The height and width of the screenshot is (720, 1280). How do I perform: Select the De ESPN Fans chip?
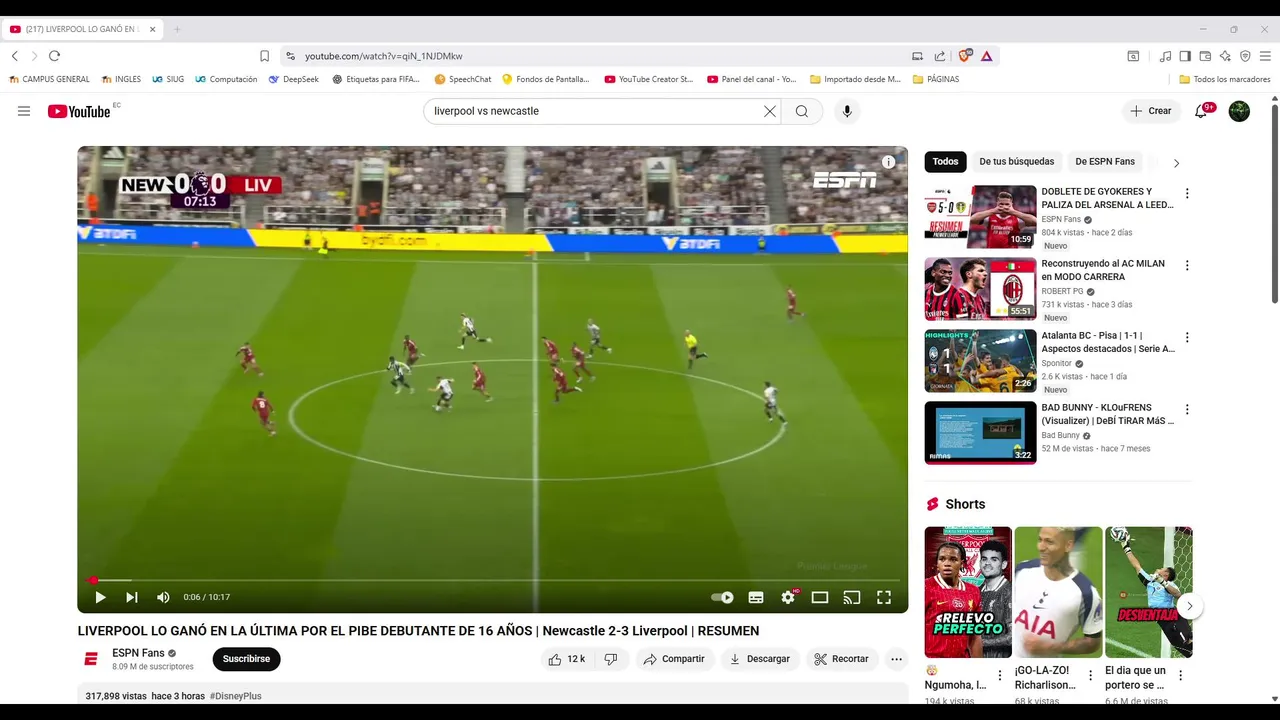coord(1105,161)
